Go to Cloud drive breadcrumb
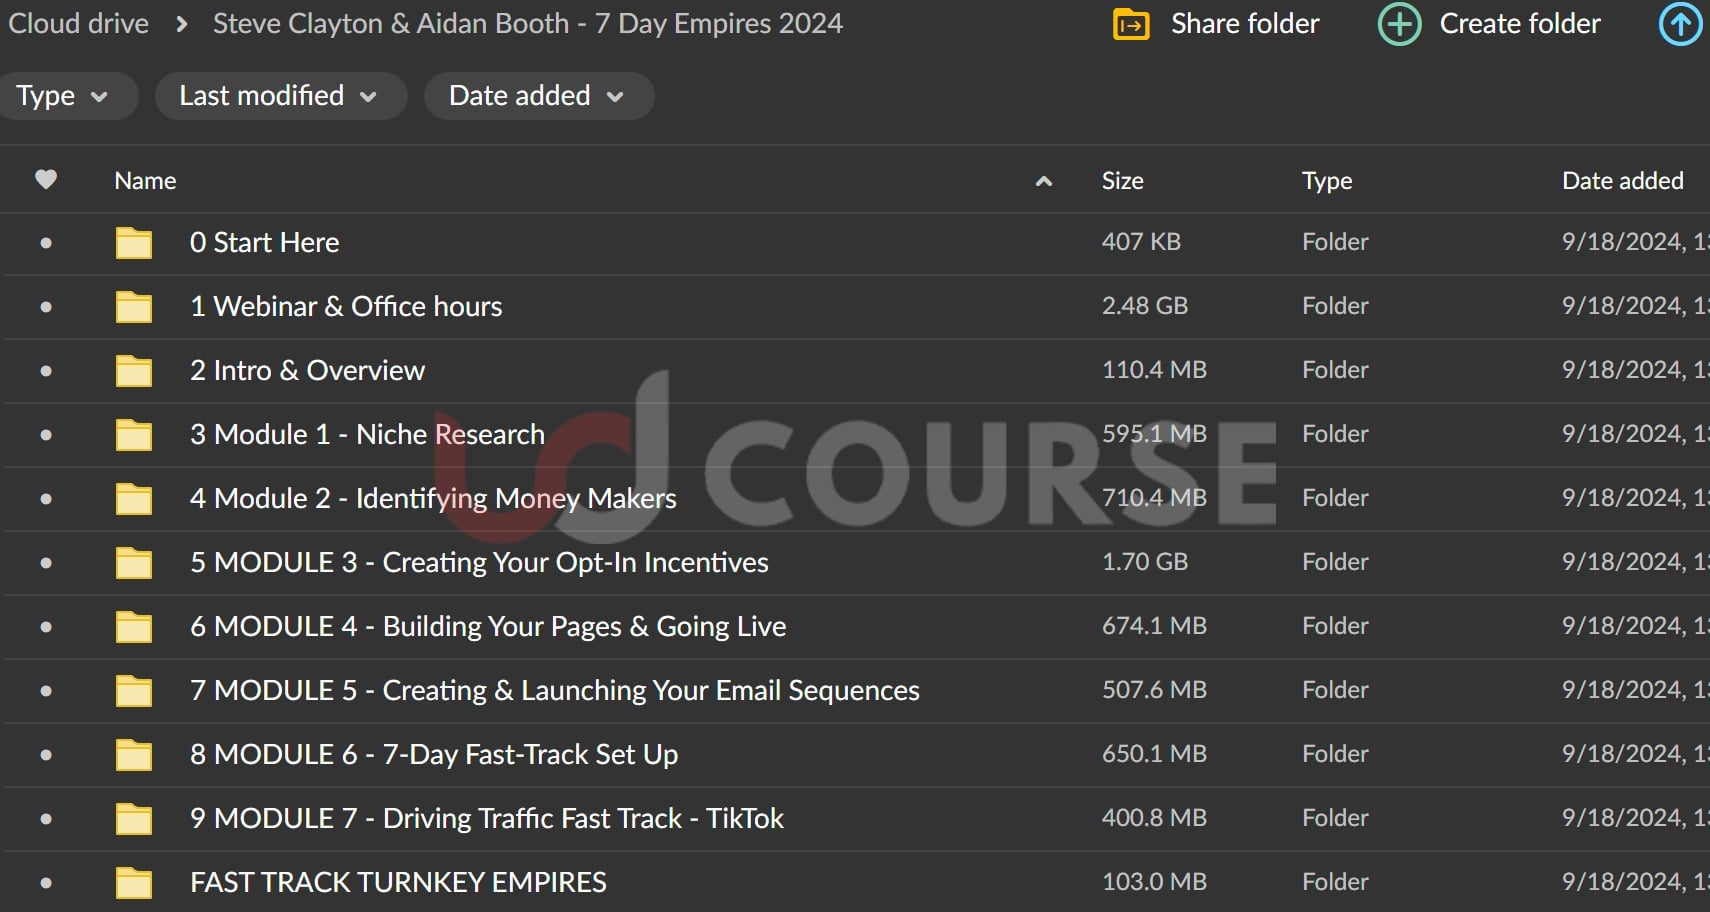1710x912 pixels. click(78, 24)
